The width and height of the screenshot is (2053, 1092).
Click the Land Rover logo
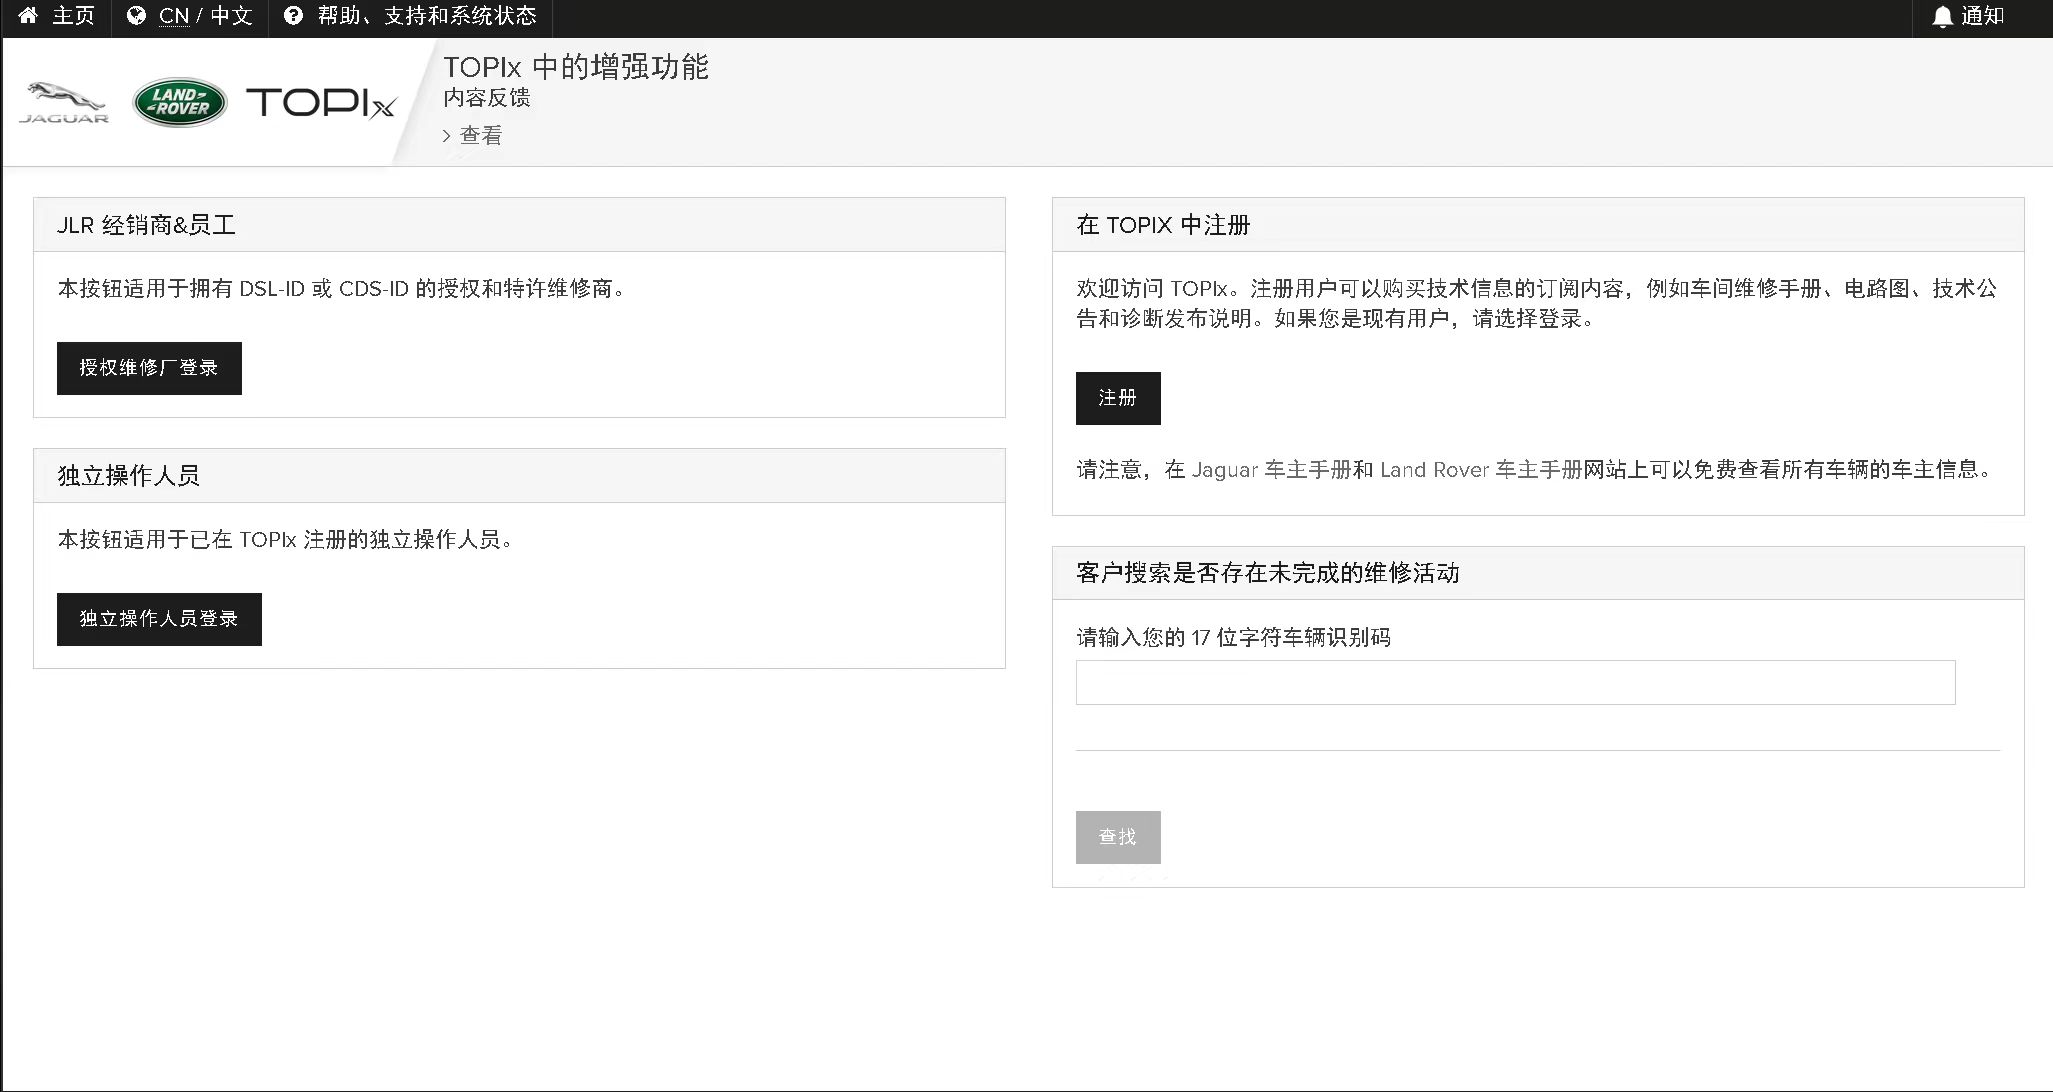[180, 102]
